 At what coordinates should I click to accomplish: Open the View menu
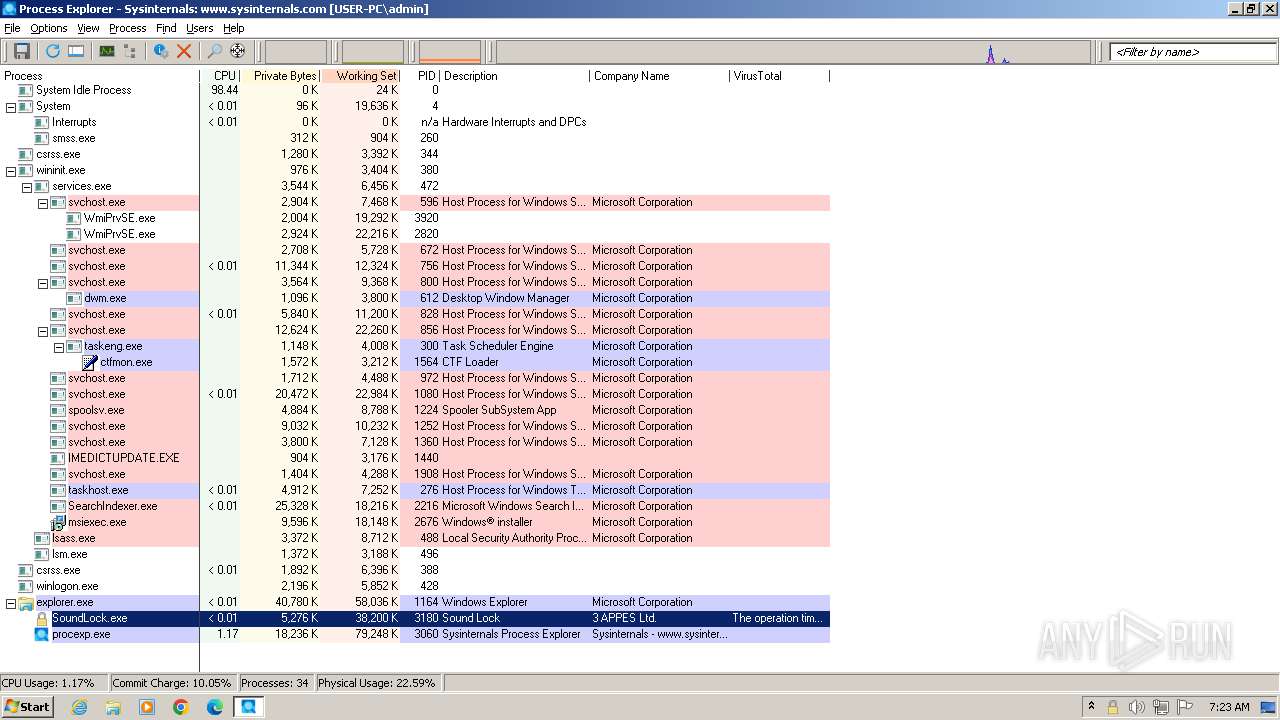coord(88,28)
